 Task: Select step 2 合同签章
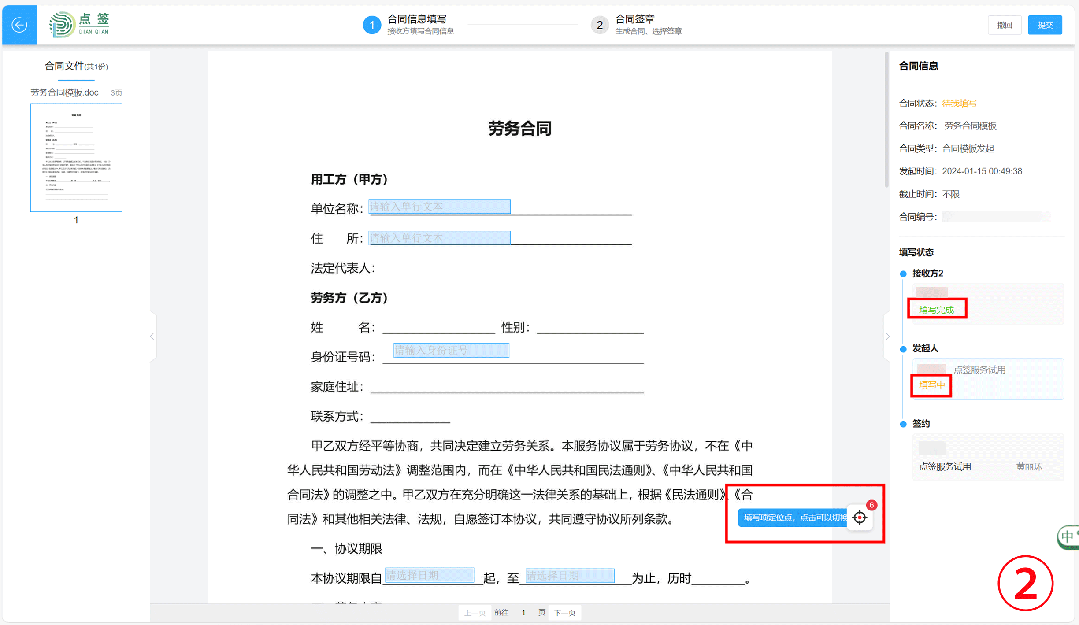[637, 25]
